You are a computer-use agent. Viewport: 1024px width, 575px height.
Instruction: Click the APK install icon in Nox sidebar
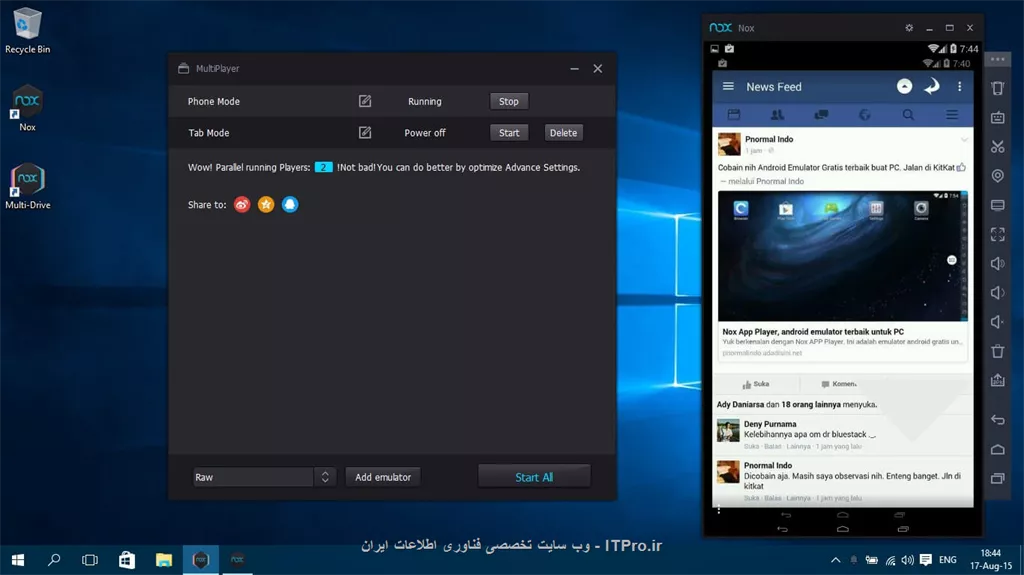997,380
